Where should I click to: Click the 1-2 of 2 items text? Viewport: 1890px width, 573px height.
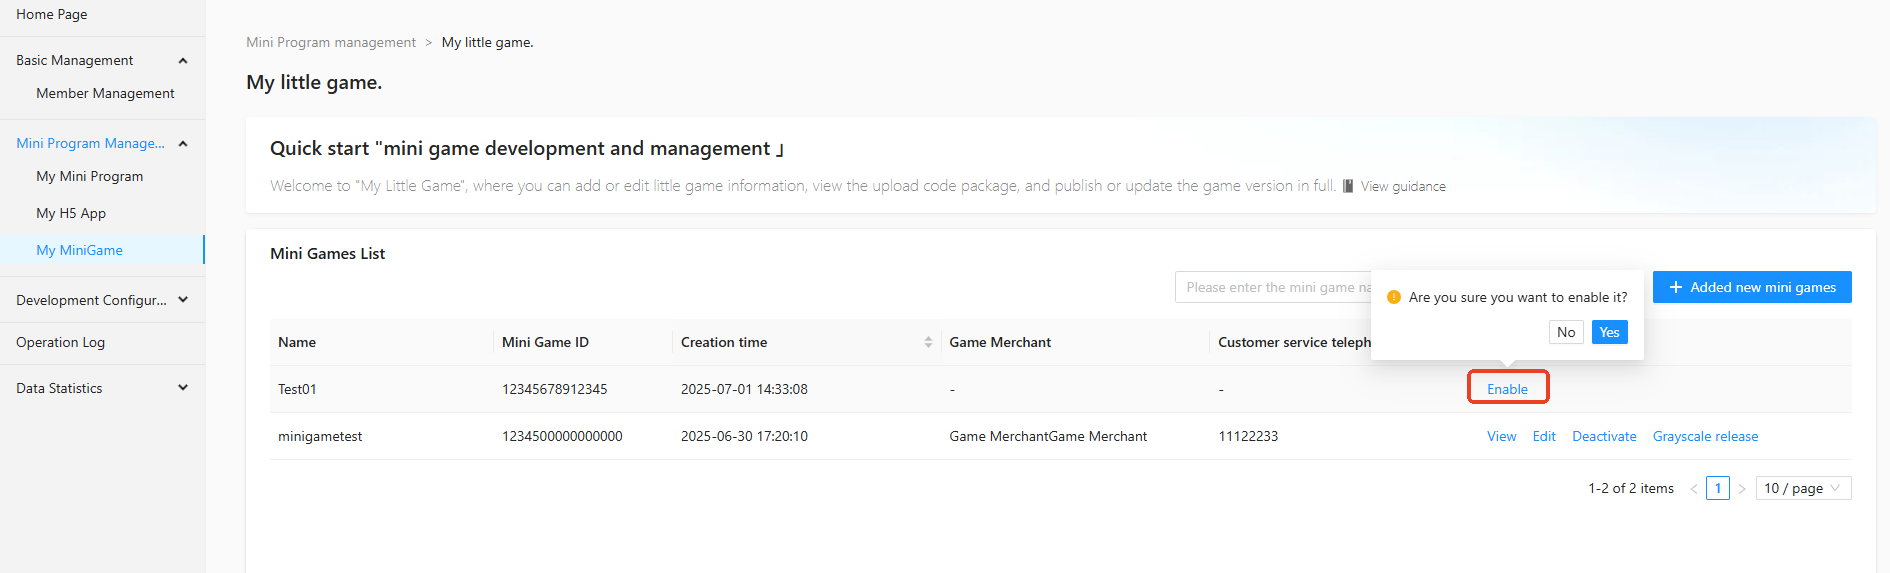click(1631, 488)
